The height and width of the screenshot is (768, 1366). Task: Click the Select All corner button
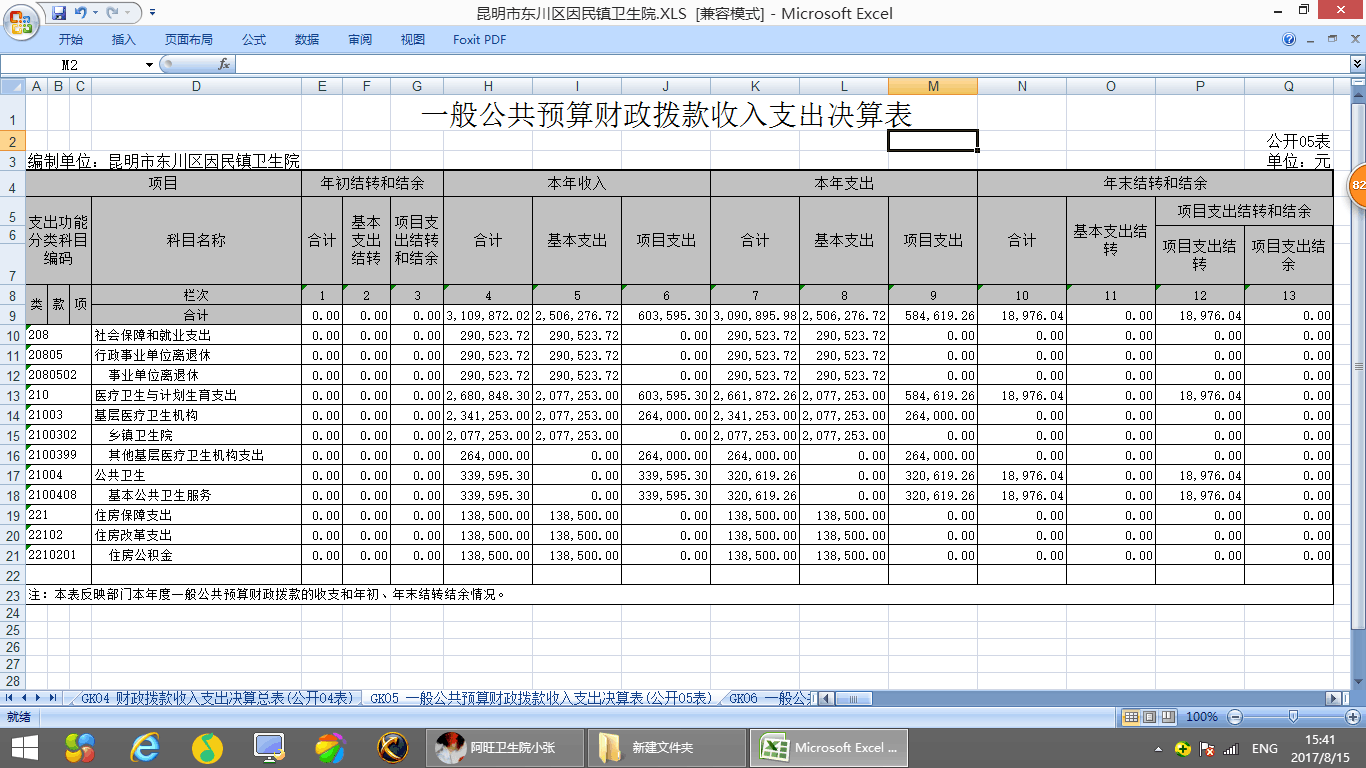[13, 87]
